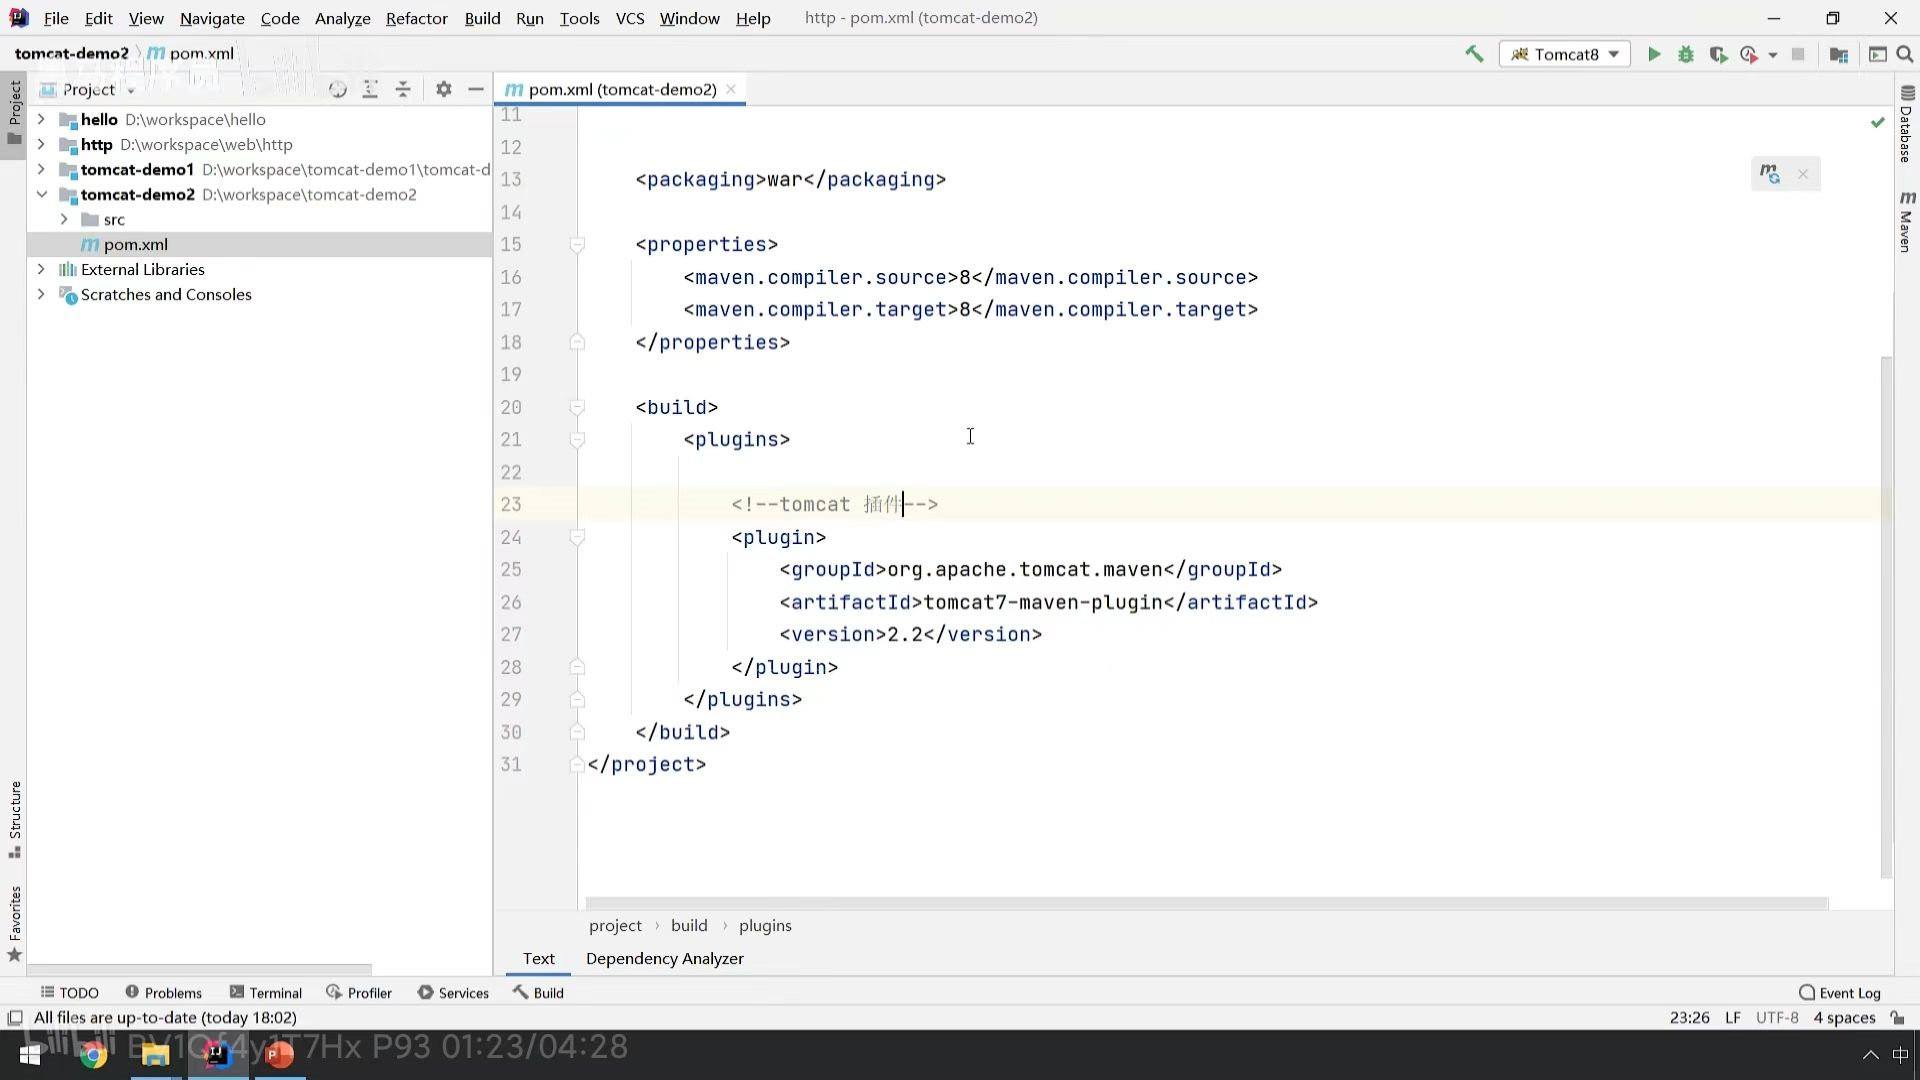Toggle fold marker at build line 20
Screen dimensions: 1920x1080
pyautogui.click(x=577, y=408)
